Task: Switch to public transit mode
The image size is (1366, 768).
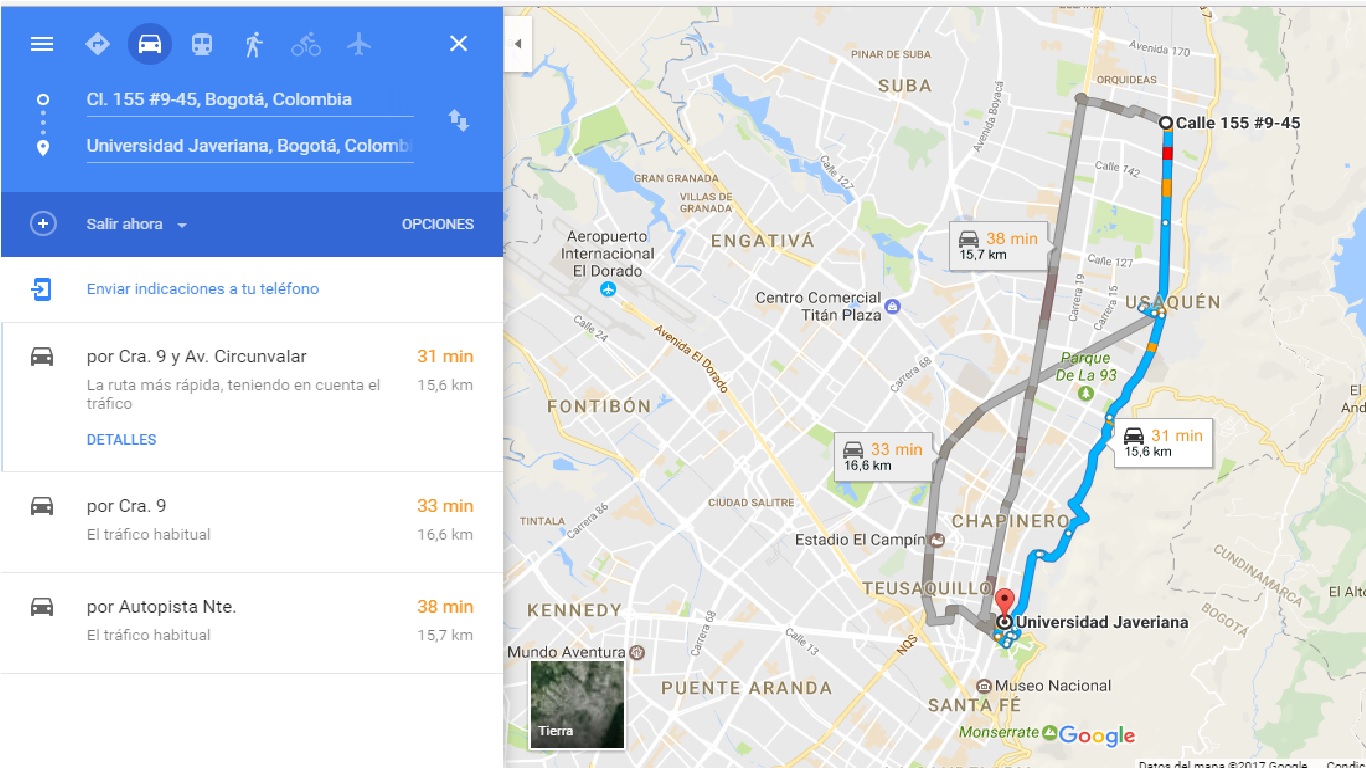Action: [x=202, y=44]
